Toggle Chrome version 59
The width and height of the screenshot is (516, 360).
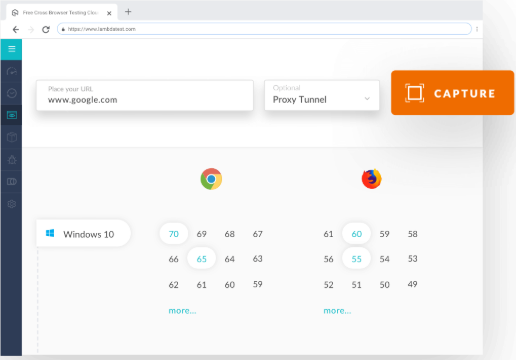tap(257, 284)
